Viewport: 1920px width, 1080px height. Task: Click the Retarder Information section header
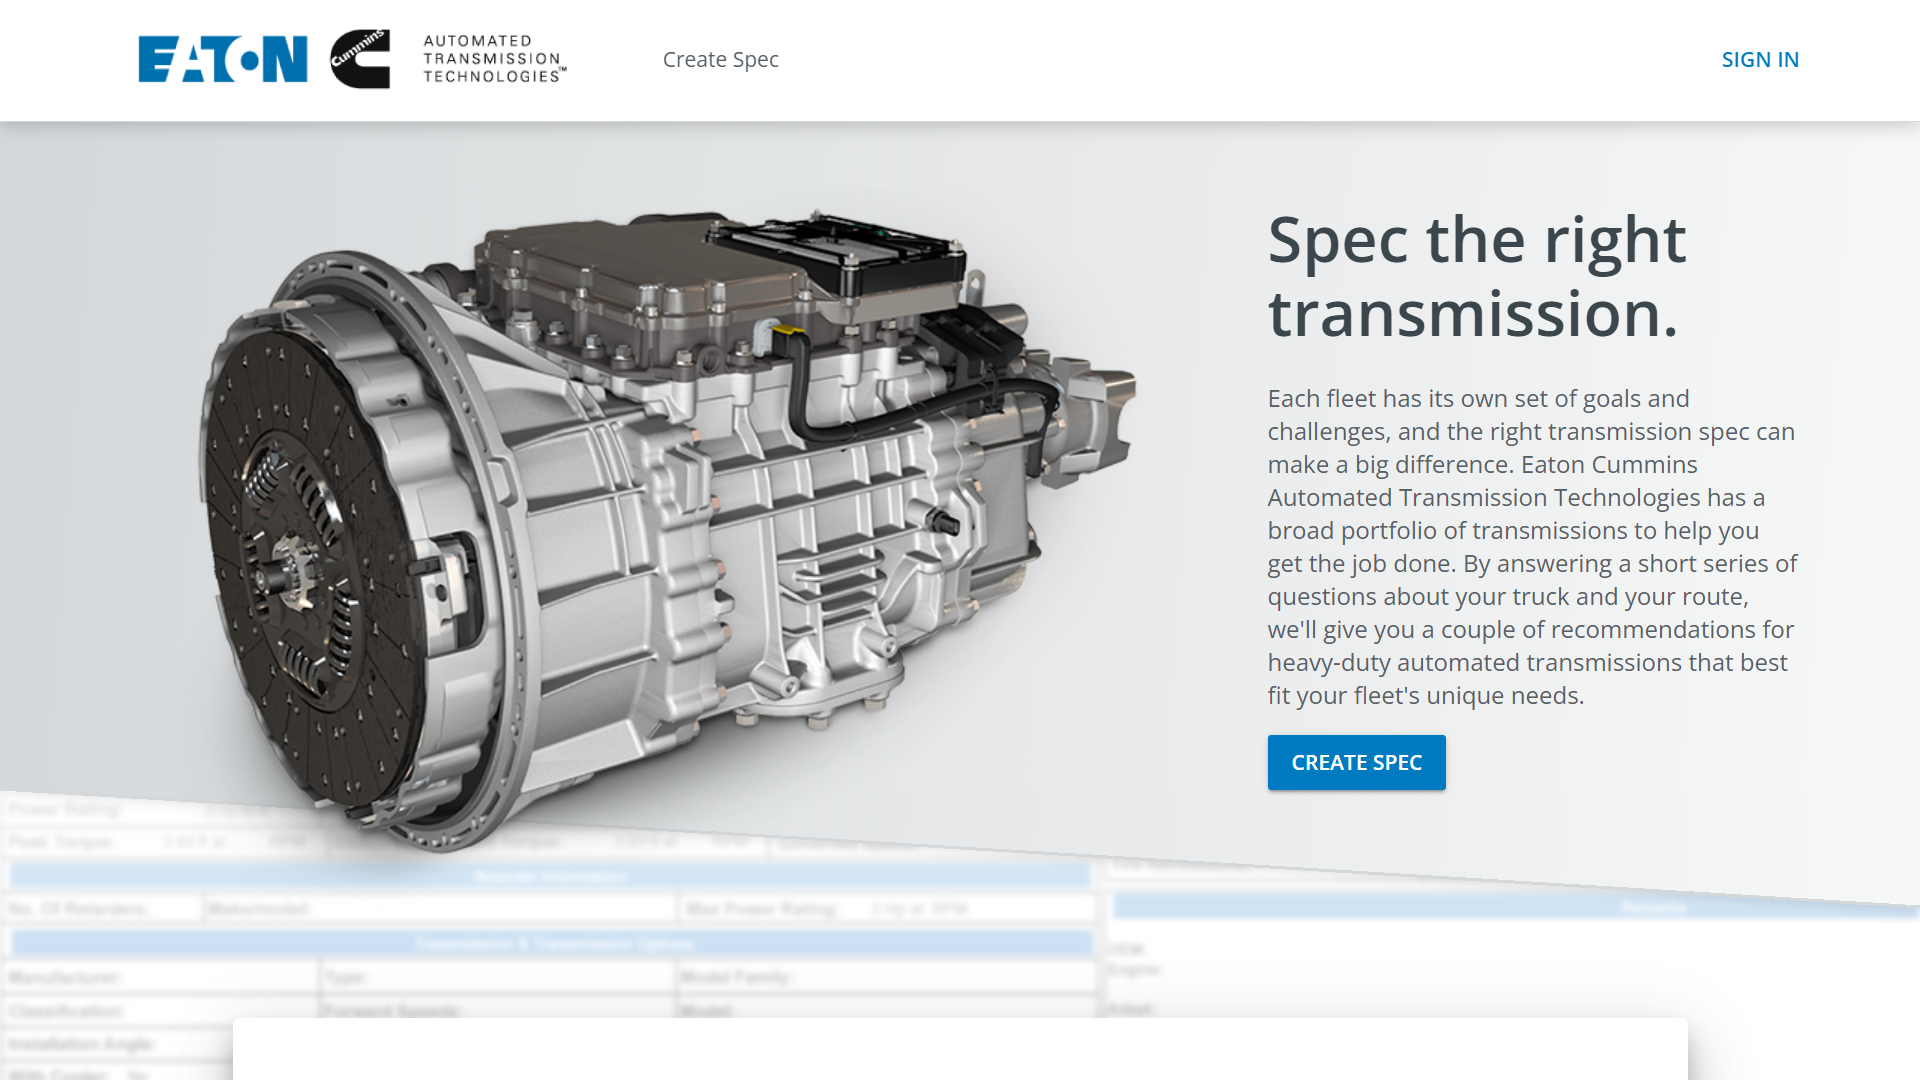tap(550, 874)
